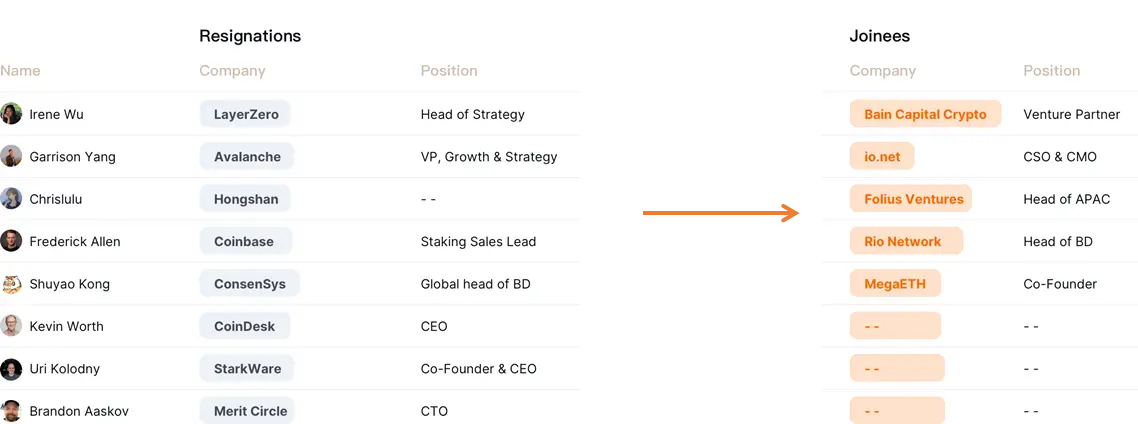Screen dimensions: 1138x424
Task: Open the Bain Capital Crypto tag
Action: tap(925, 114)
